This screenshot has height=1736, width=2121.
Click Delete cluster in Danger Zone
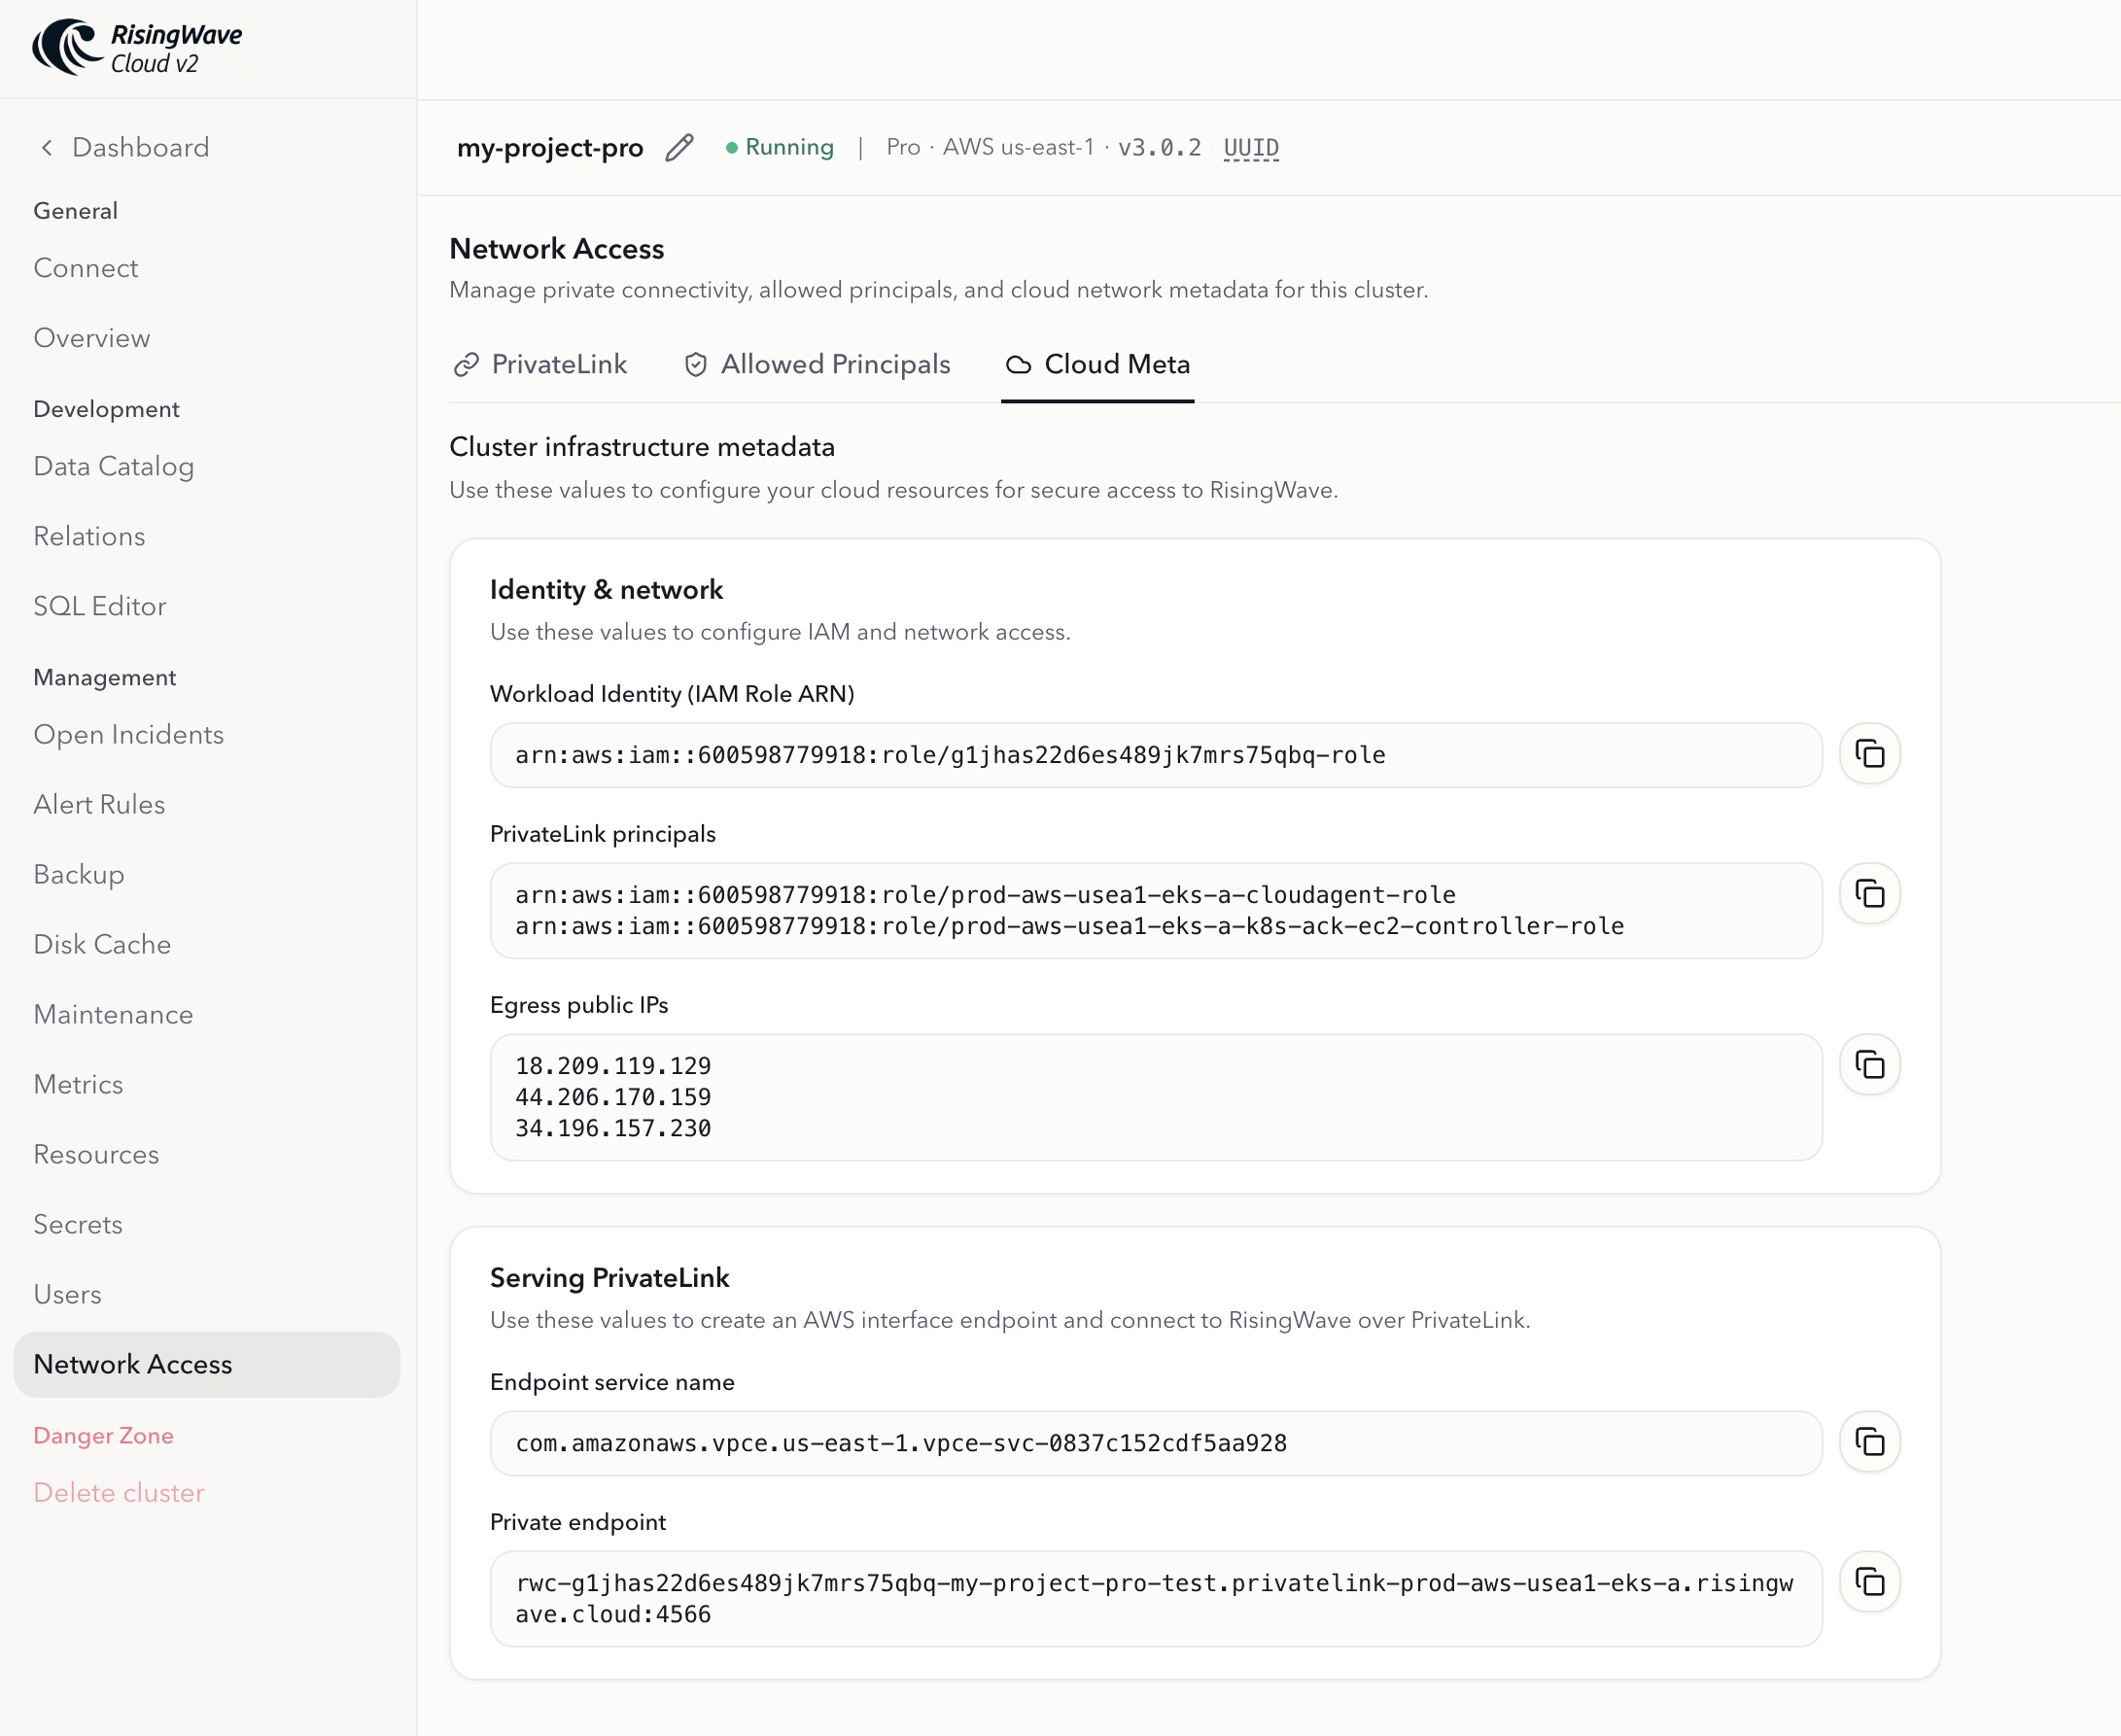tap(119, 1492)
